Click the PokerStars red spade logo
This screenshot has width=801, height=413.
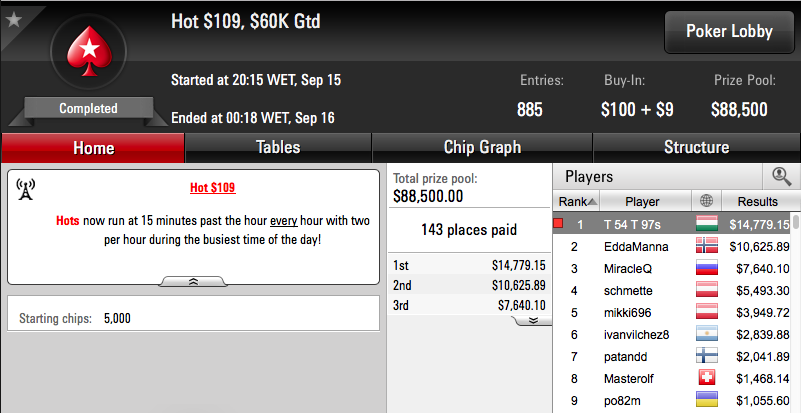click(89, 51)
